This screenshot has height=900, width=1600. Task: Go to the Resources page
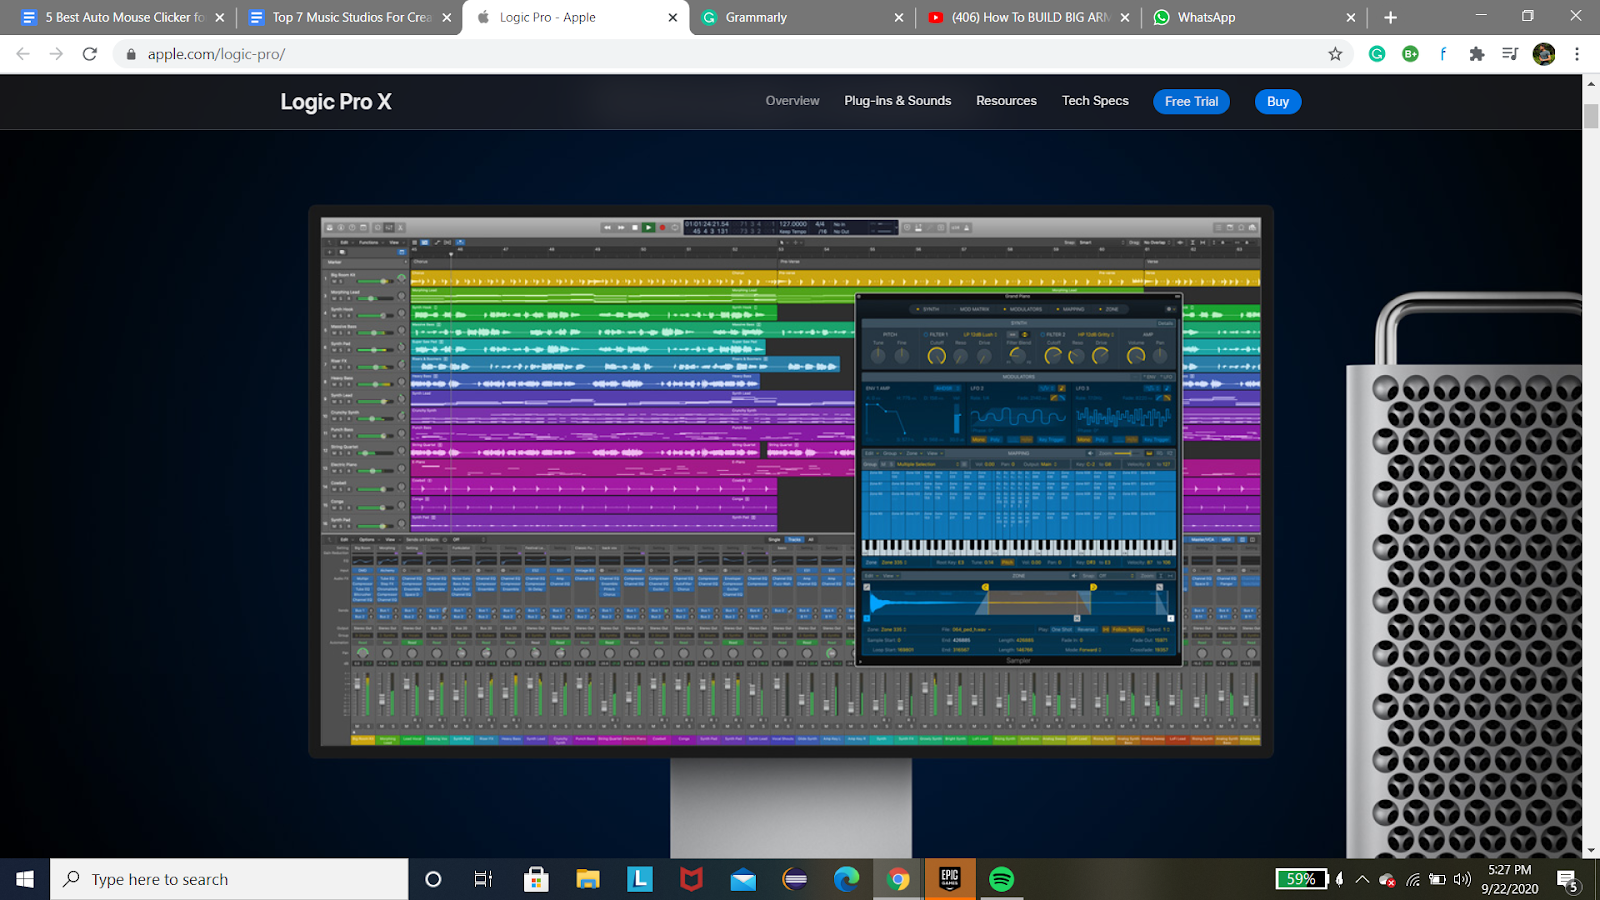coord(1006,101)
